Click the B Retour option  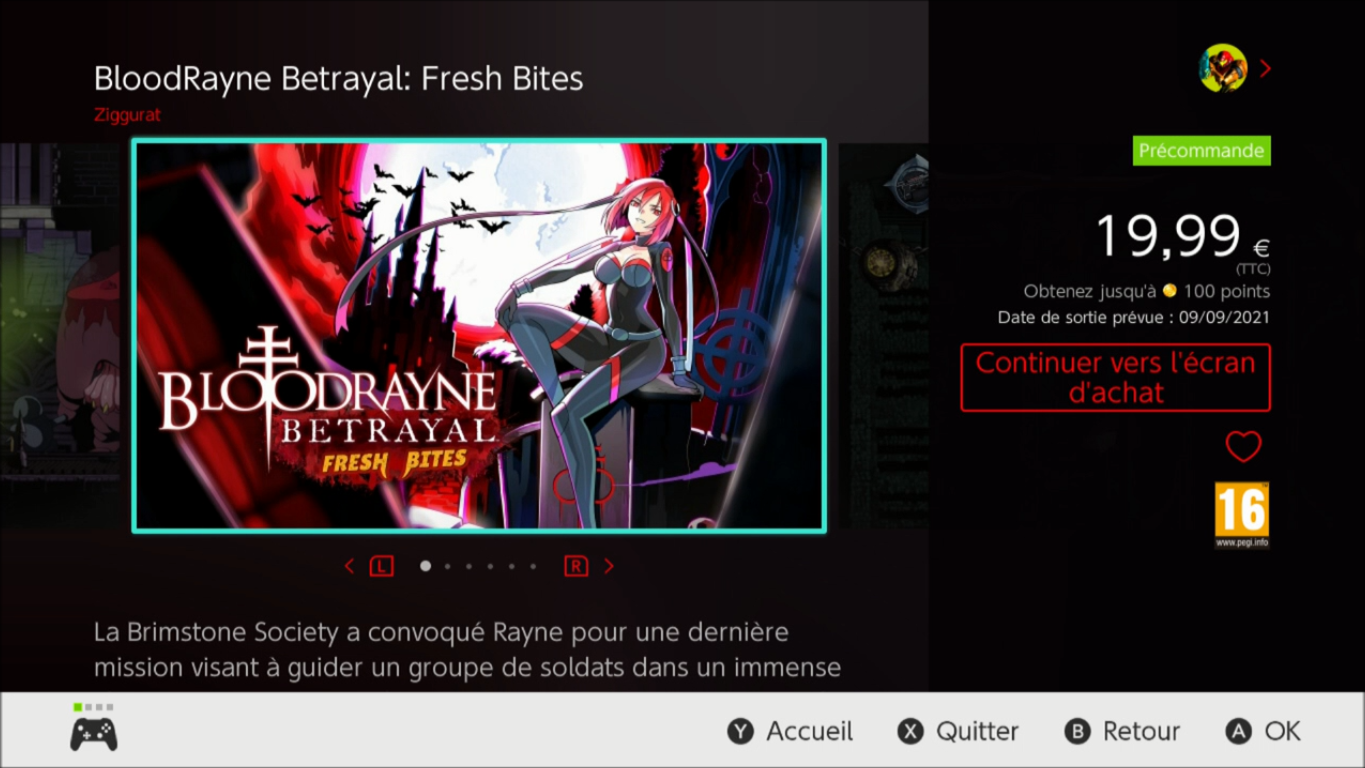point(1122,731)
